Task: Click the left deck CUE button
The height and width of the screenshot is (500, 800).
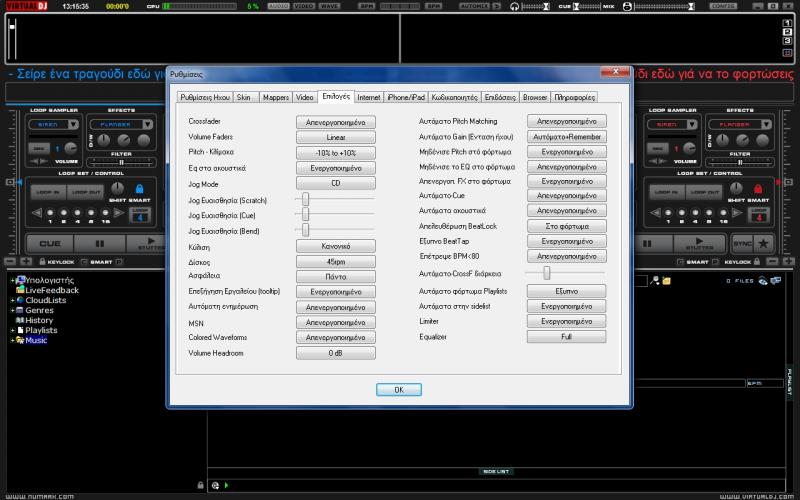Action: [x=50, y=243]
